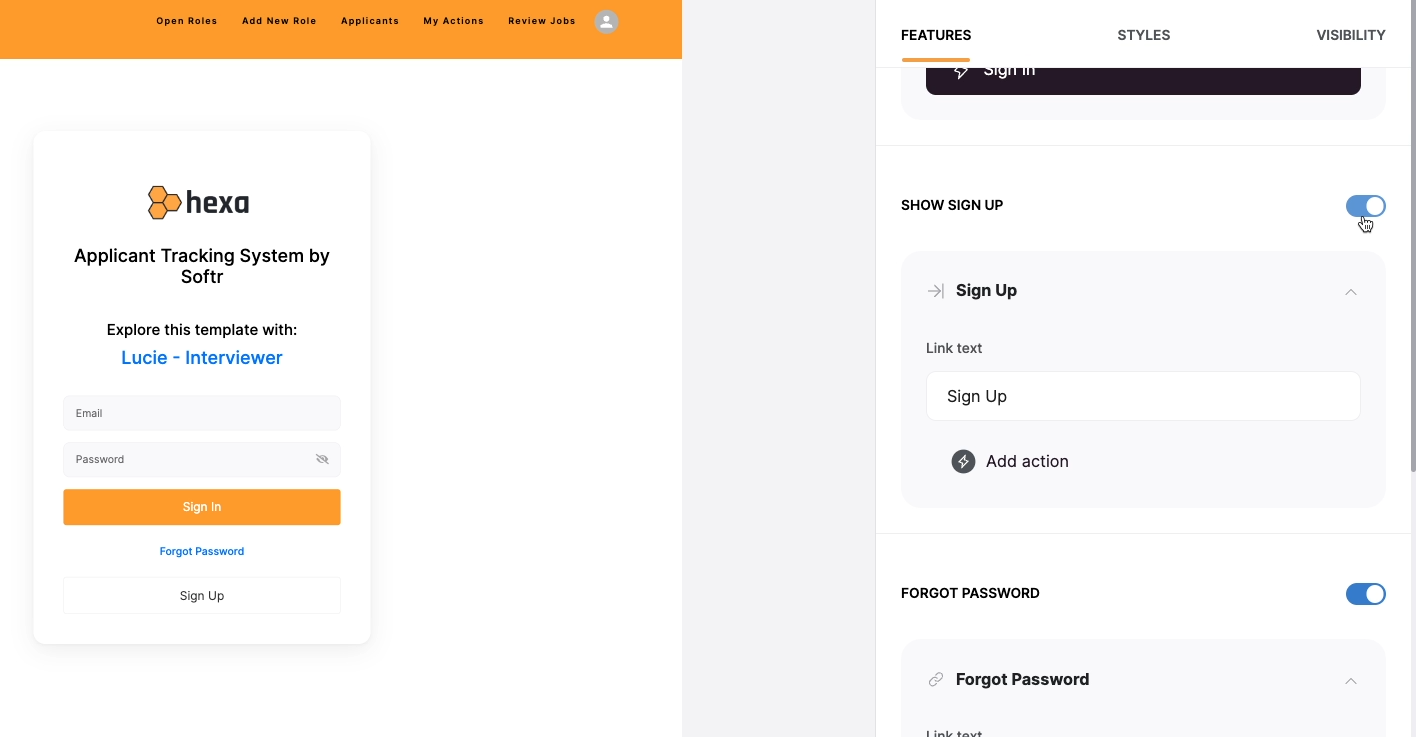Click the Sign Up arrow icon in panel
Viewport: 1416px width, 737px height.
click(x=936, y=291)
